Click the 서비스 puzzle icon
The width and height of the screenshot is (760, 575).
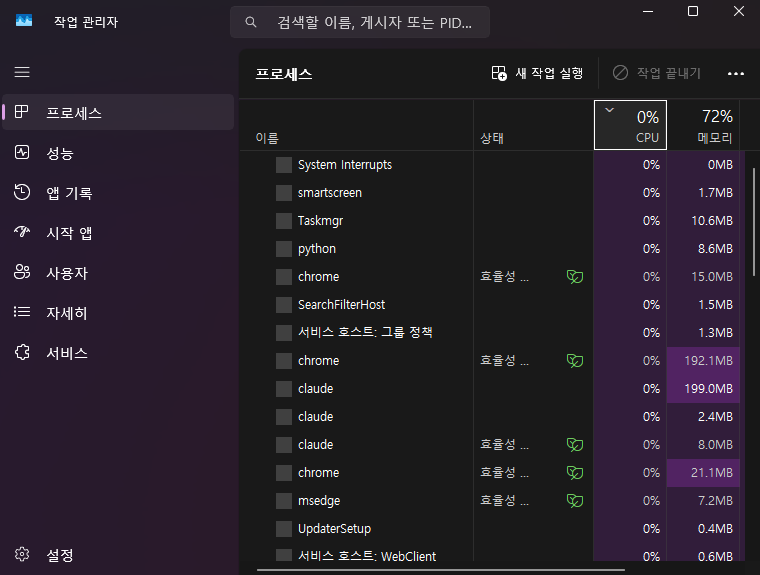(22, 352)
